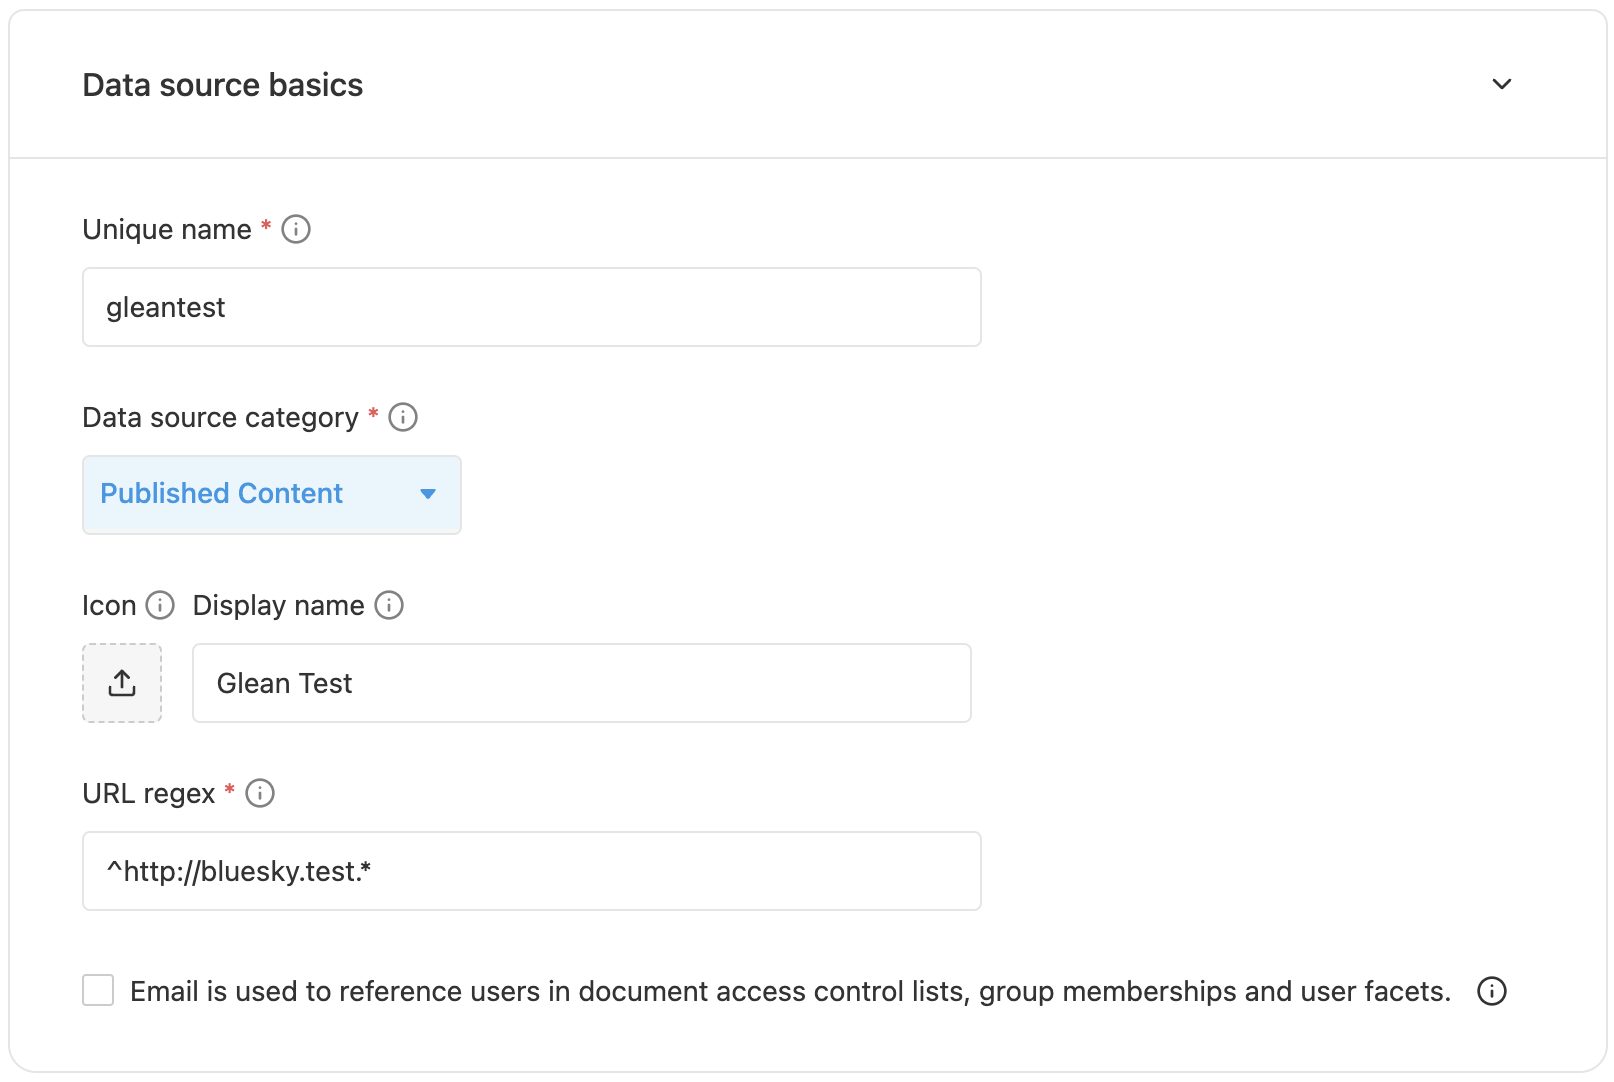
Task: View the Display name info tooltip
Action: coord(389,605)
